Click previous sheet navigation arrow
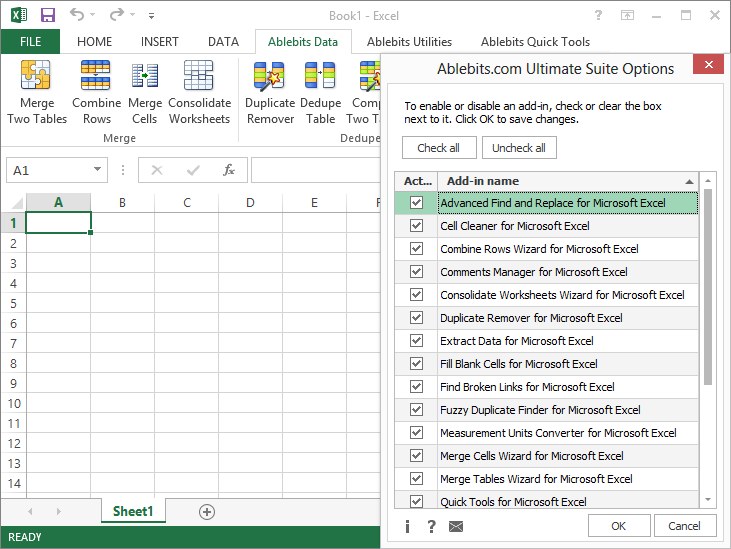This screenshot has width=731, height=549. 30,512
